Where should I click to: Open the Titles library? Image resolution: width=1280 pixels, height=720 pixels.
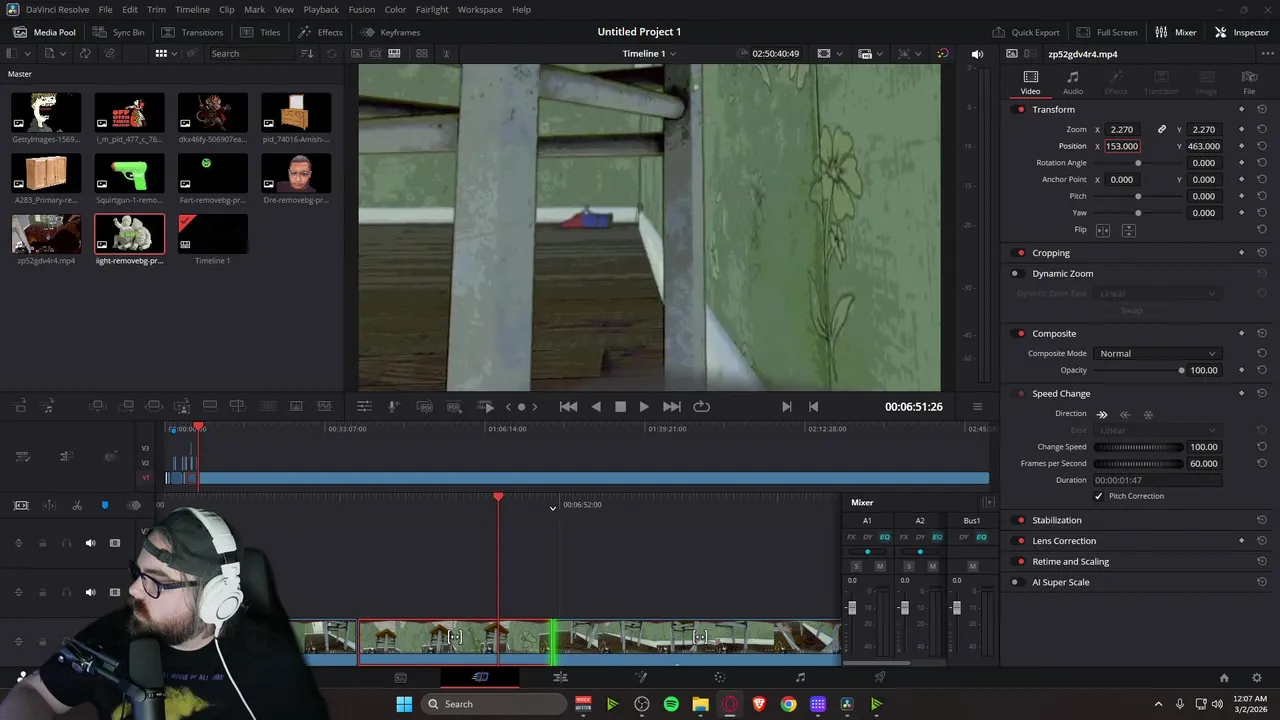260,32
